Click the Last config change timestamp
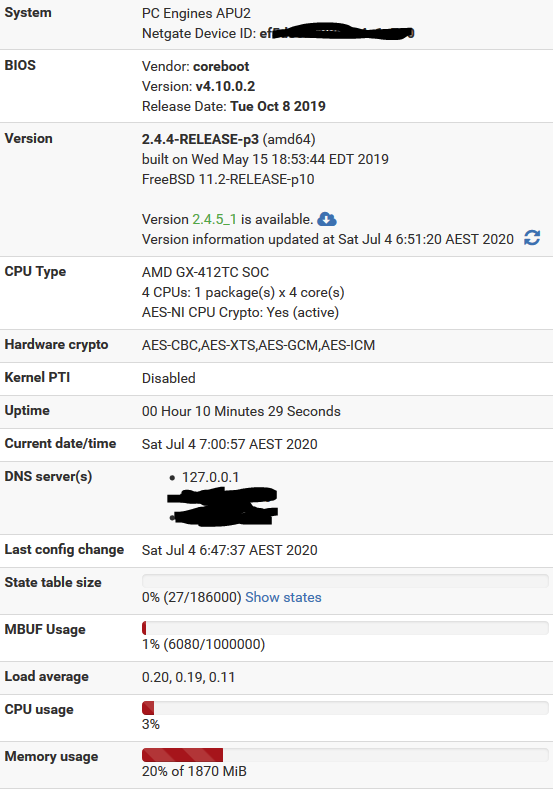The width and height of the screenshot is (553, 794). [229, 550]
